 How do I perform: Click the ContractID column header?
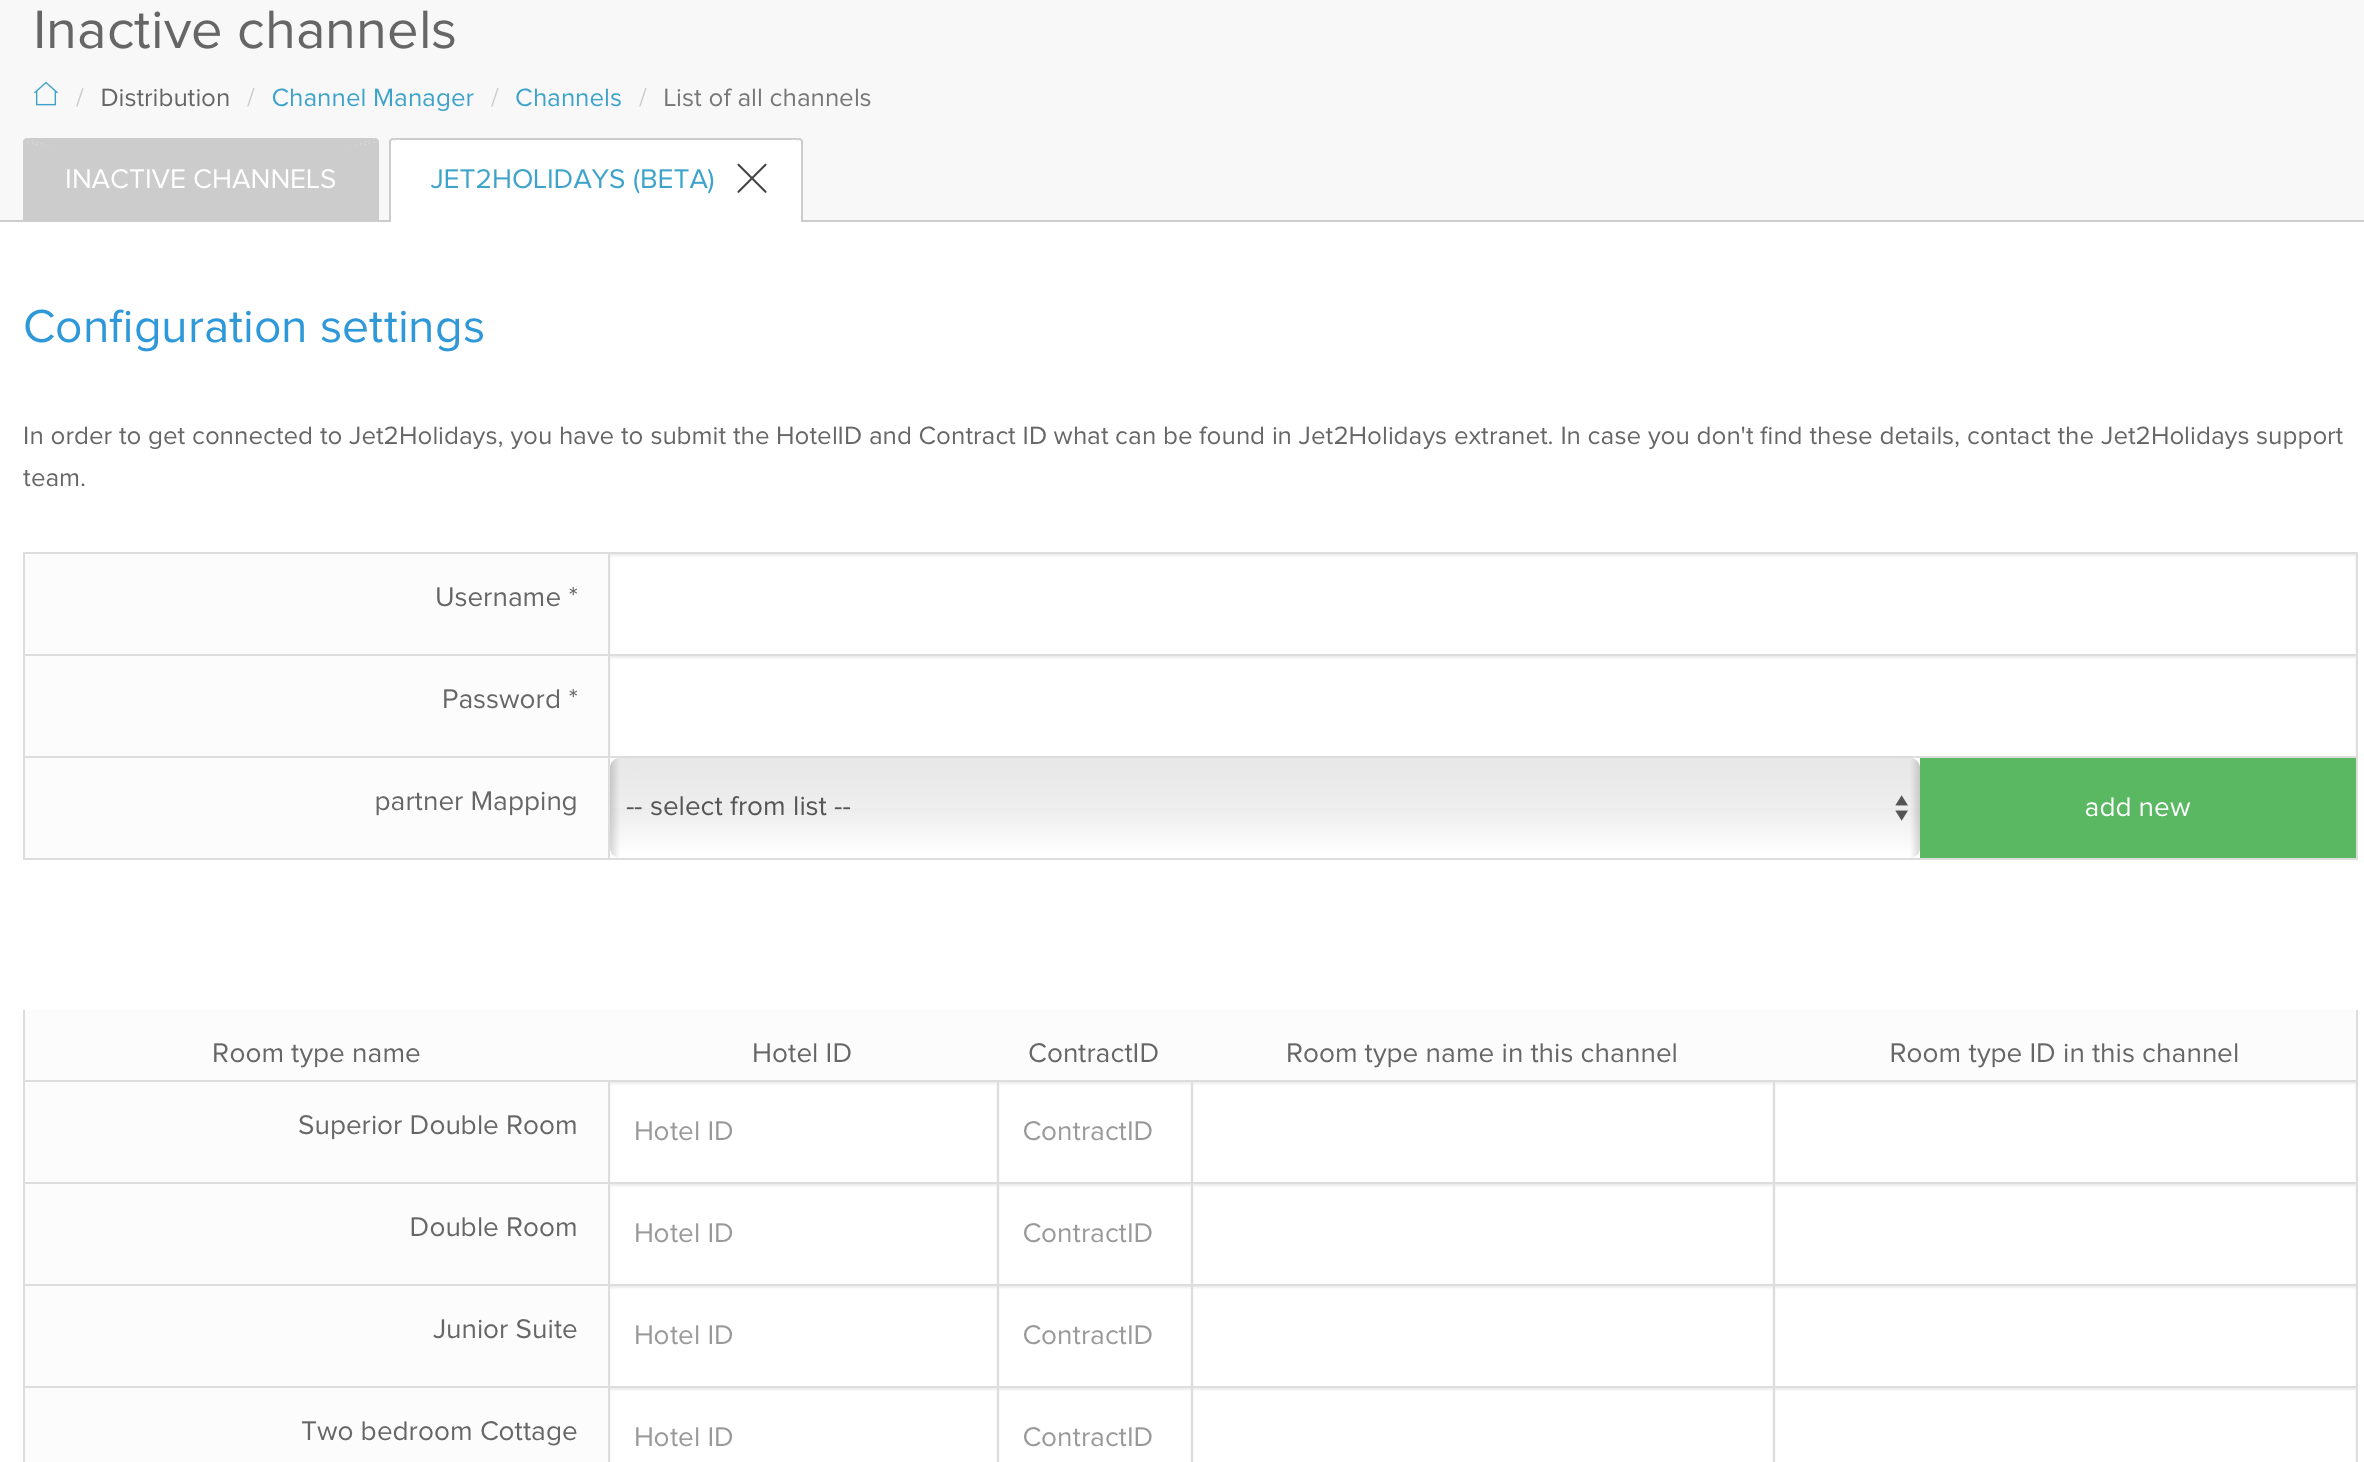point(1093,1053)
